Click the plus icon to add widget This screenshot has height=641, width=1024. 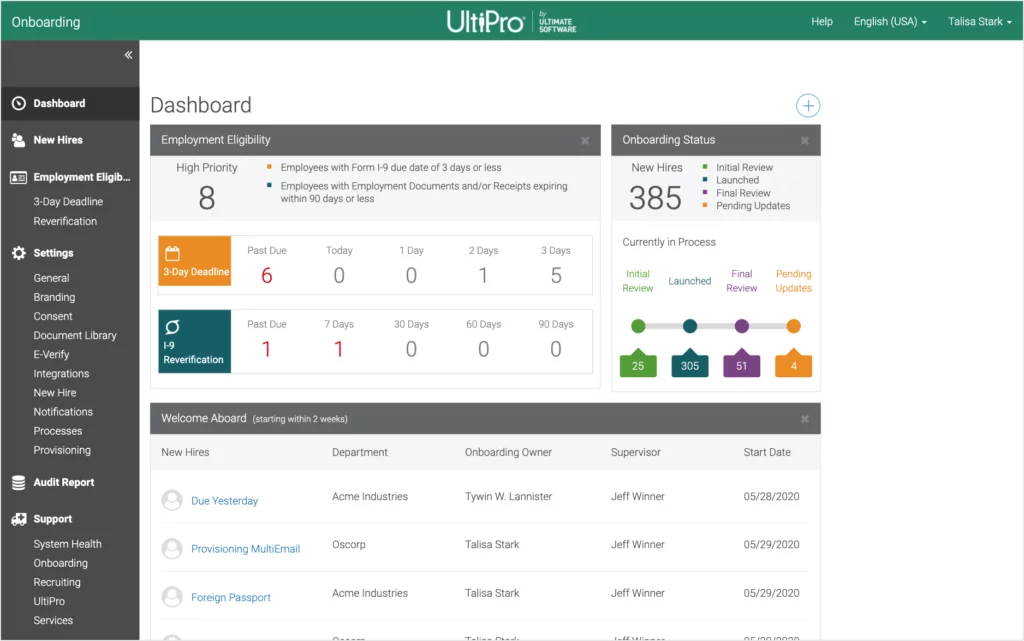pos(808,106)
